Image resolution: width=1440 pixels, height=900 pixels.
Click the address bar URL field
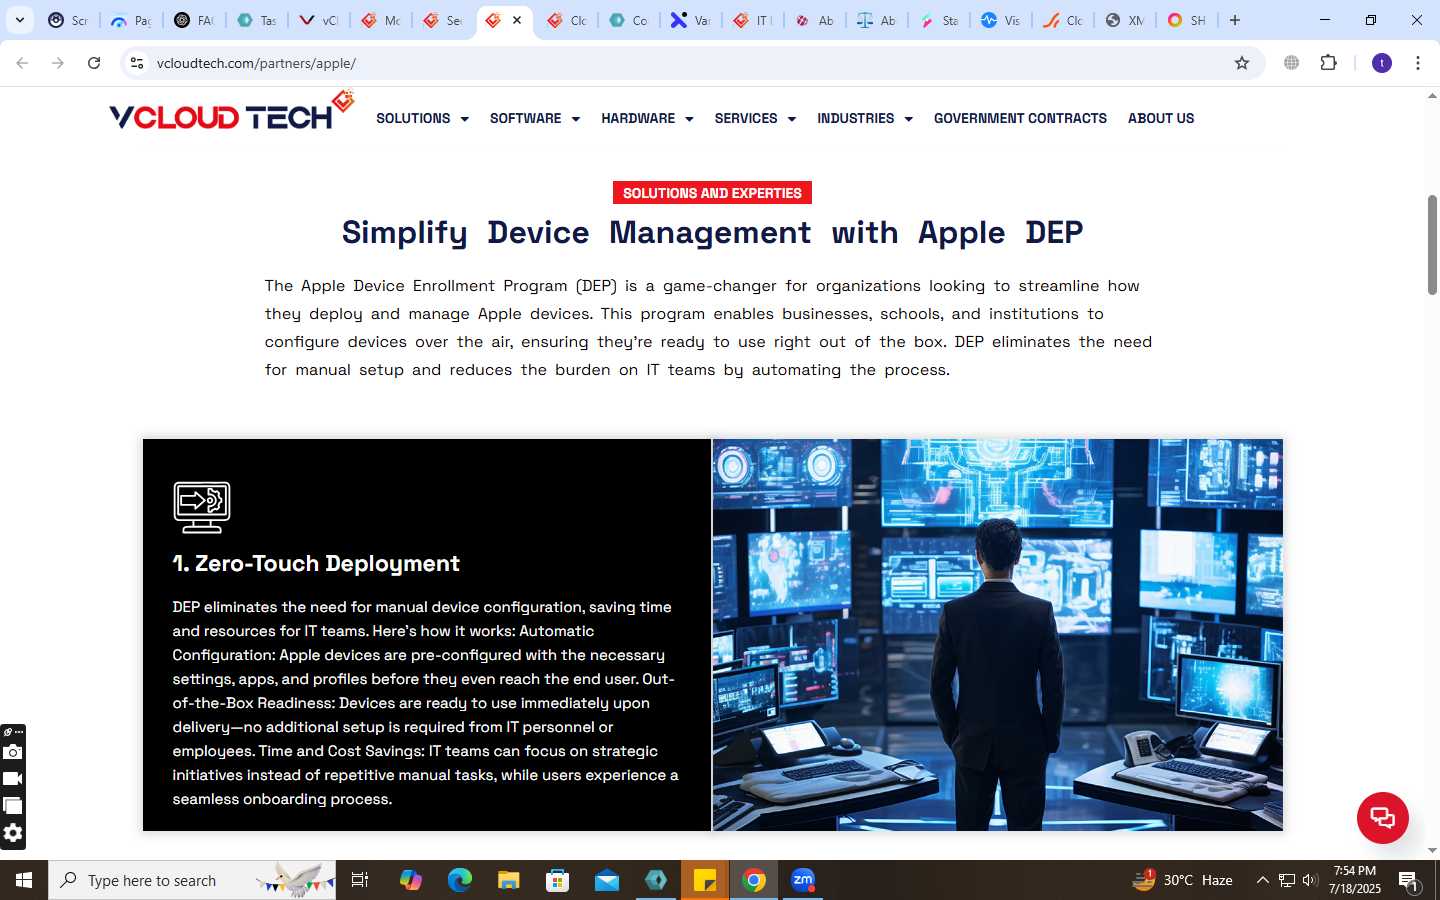[690, 63]
